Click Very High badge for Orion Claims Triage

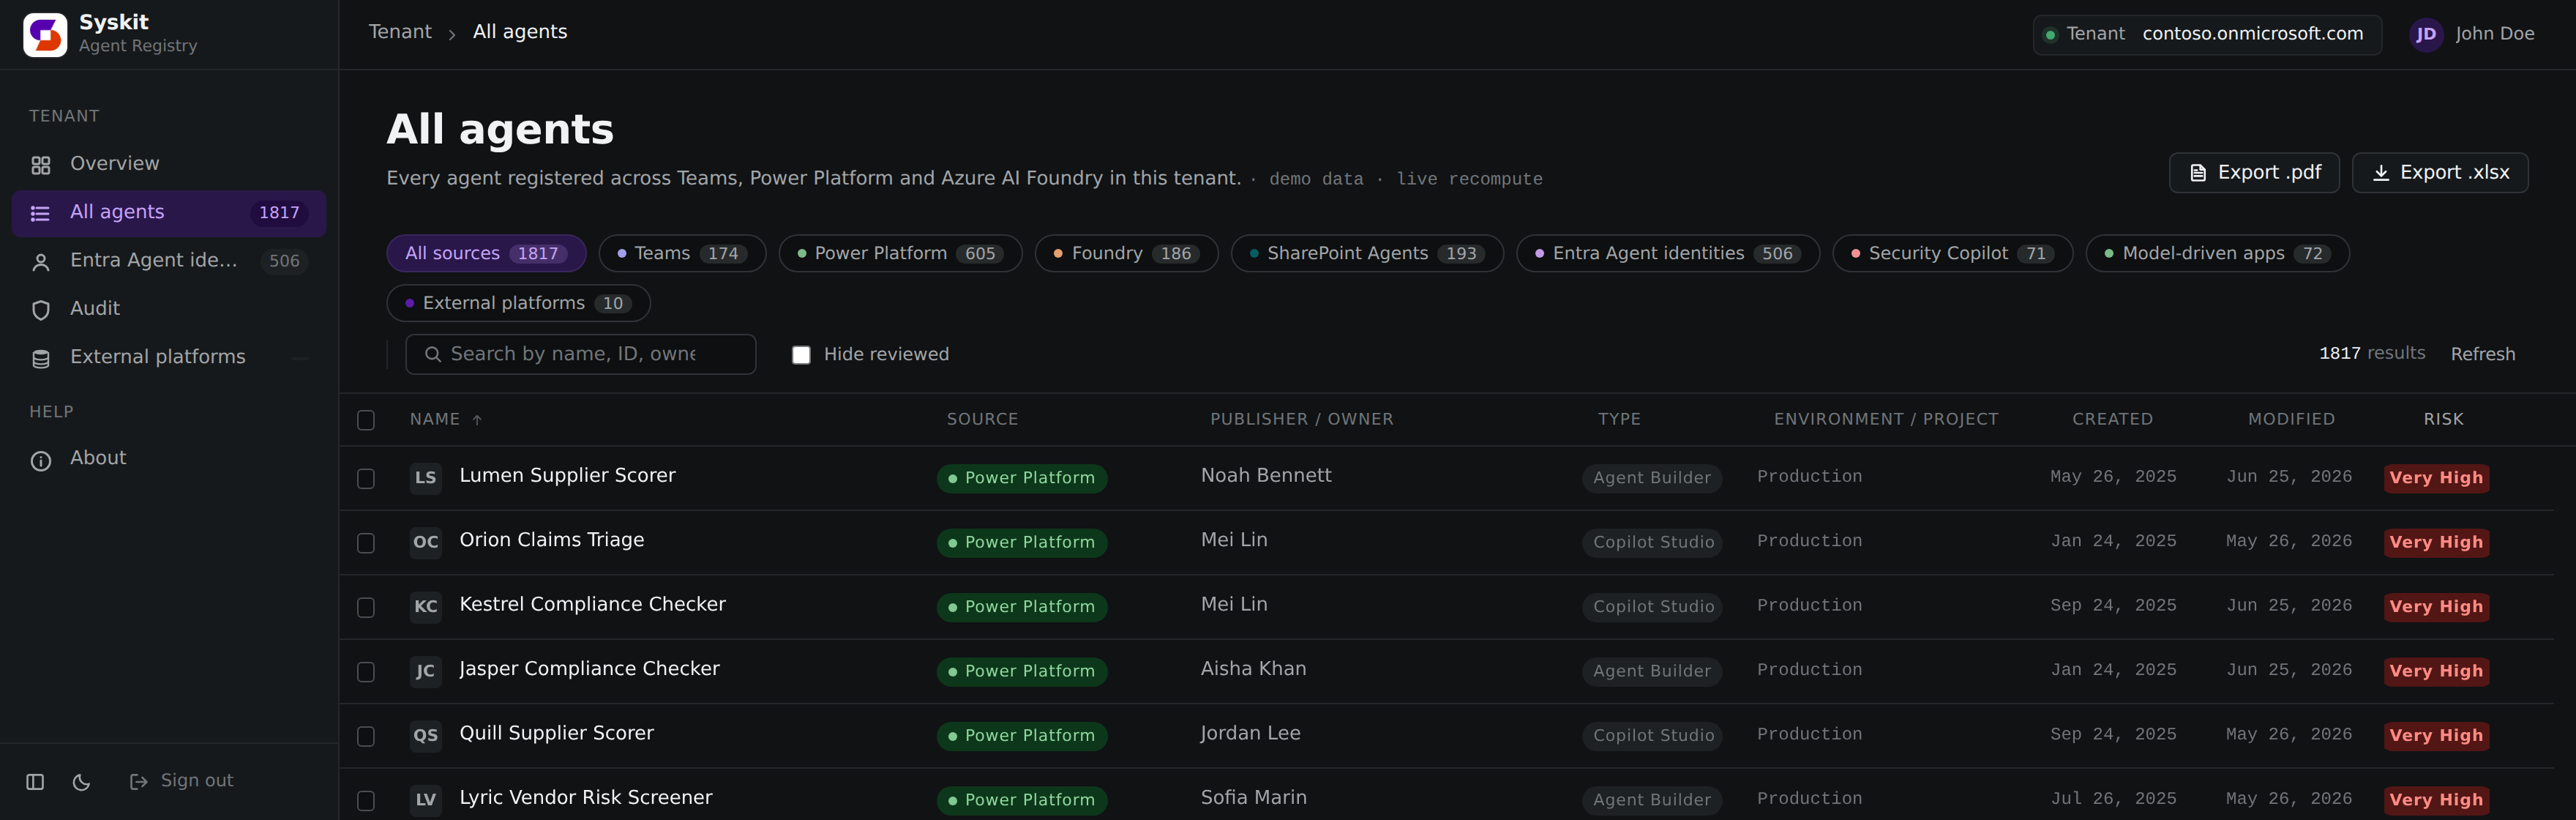[x=2436, y=542]
